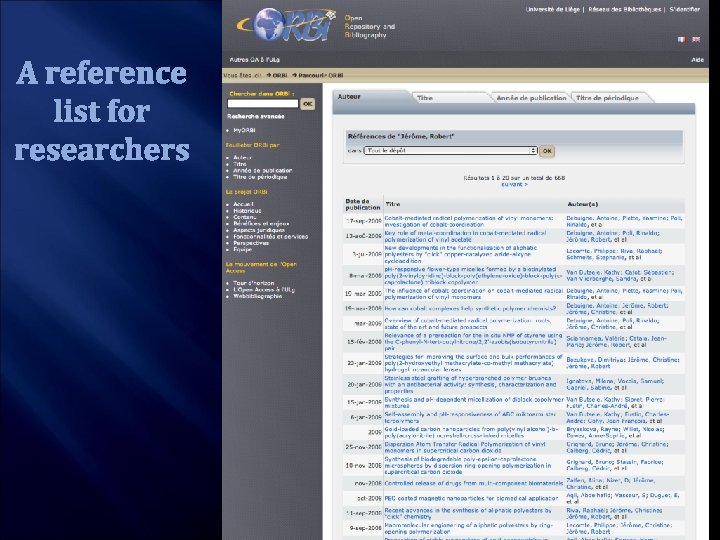This screenshot has width=720, height=540.
Task: Click the 25-nov-2008 date cell
Action: [364, 447]
